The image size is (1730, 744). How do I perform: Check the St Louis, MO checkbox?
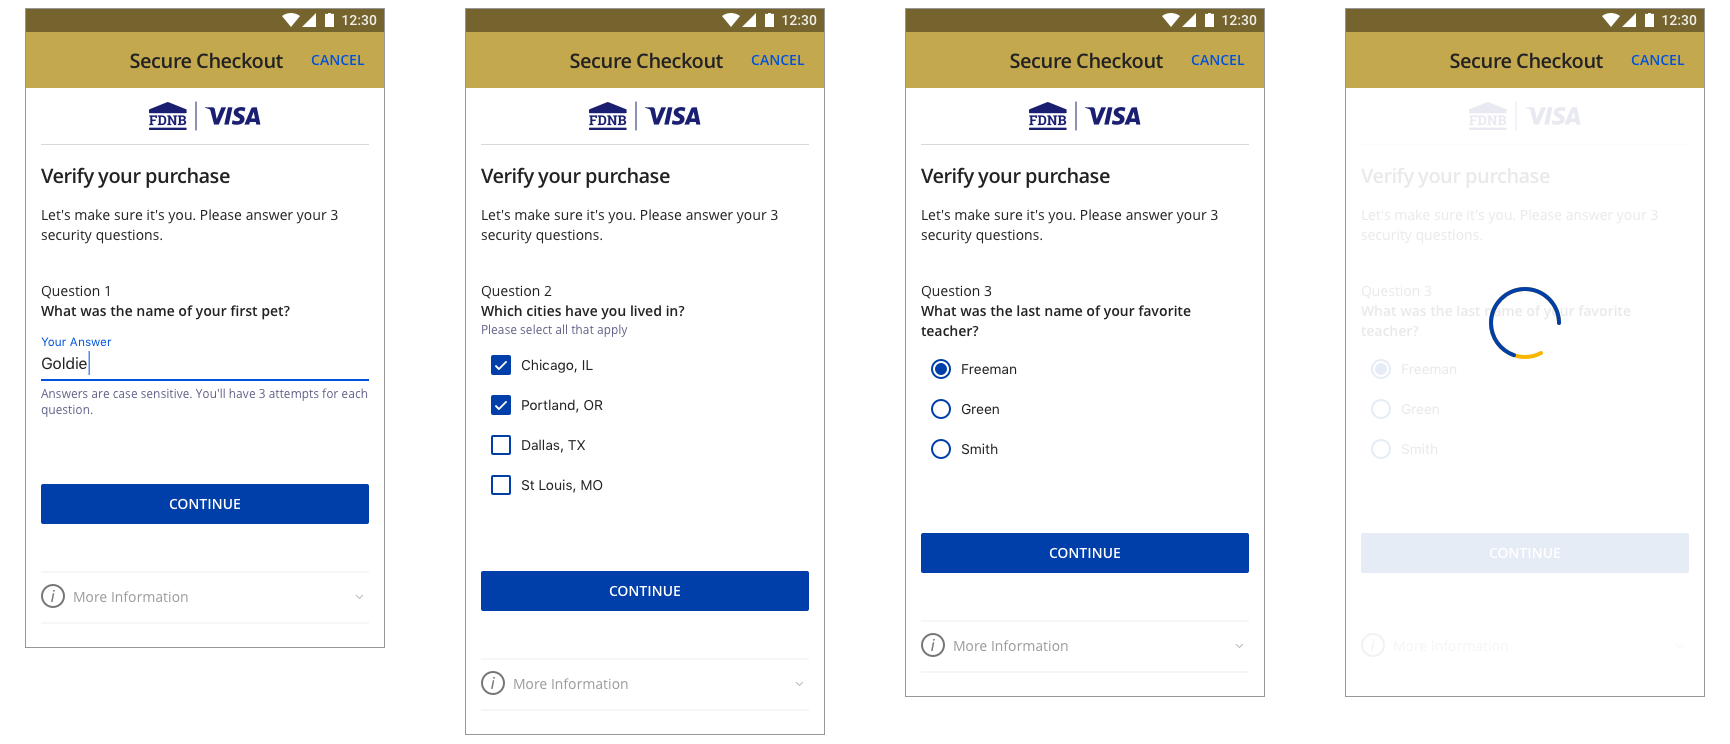tap(501, 486)
